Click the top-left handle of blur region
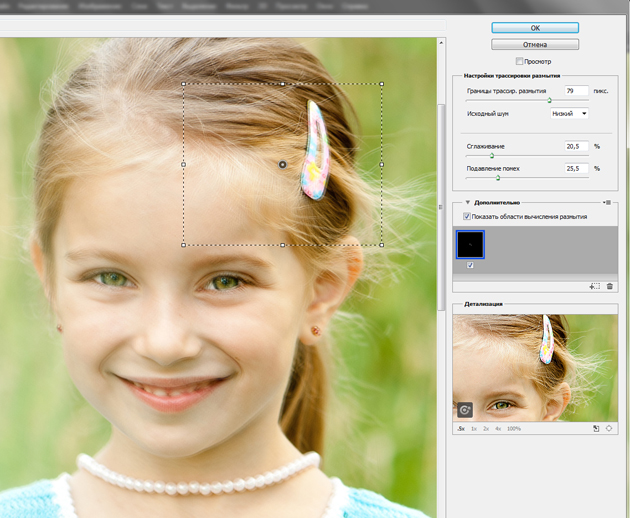Screen dimensions: 630x518 pos(184,84)
